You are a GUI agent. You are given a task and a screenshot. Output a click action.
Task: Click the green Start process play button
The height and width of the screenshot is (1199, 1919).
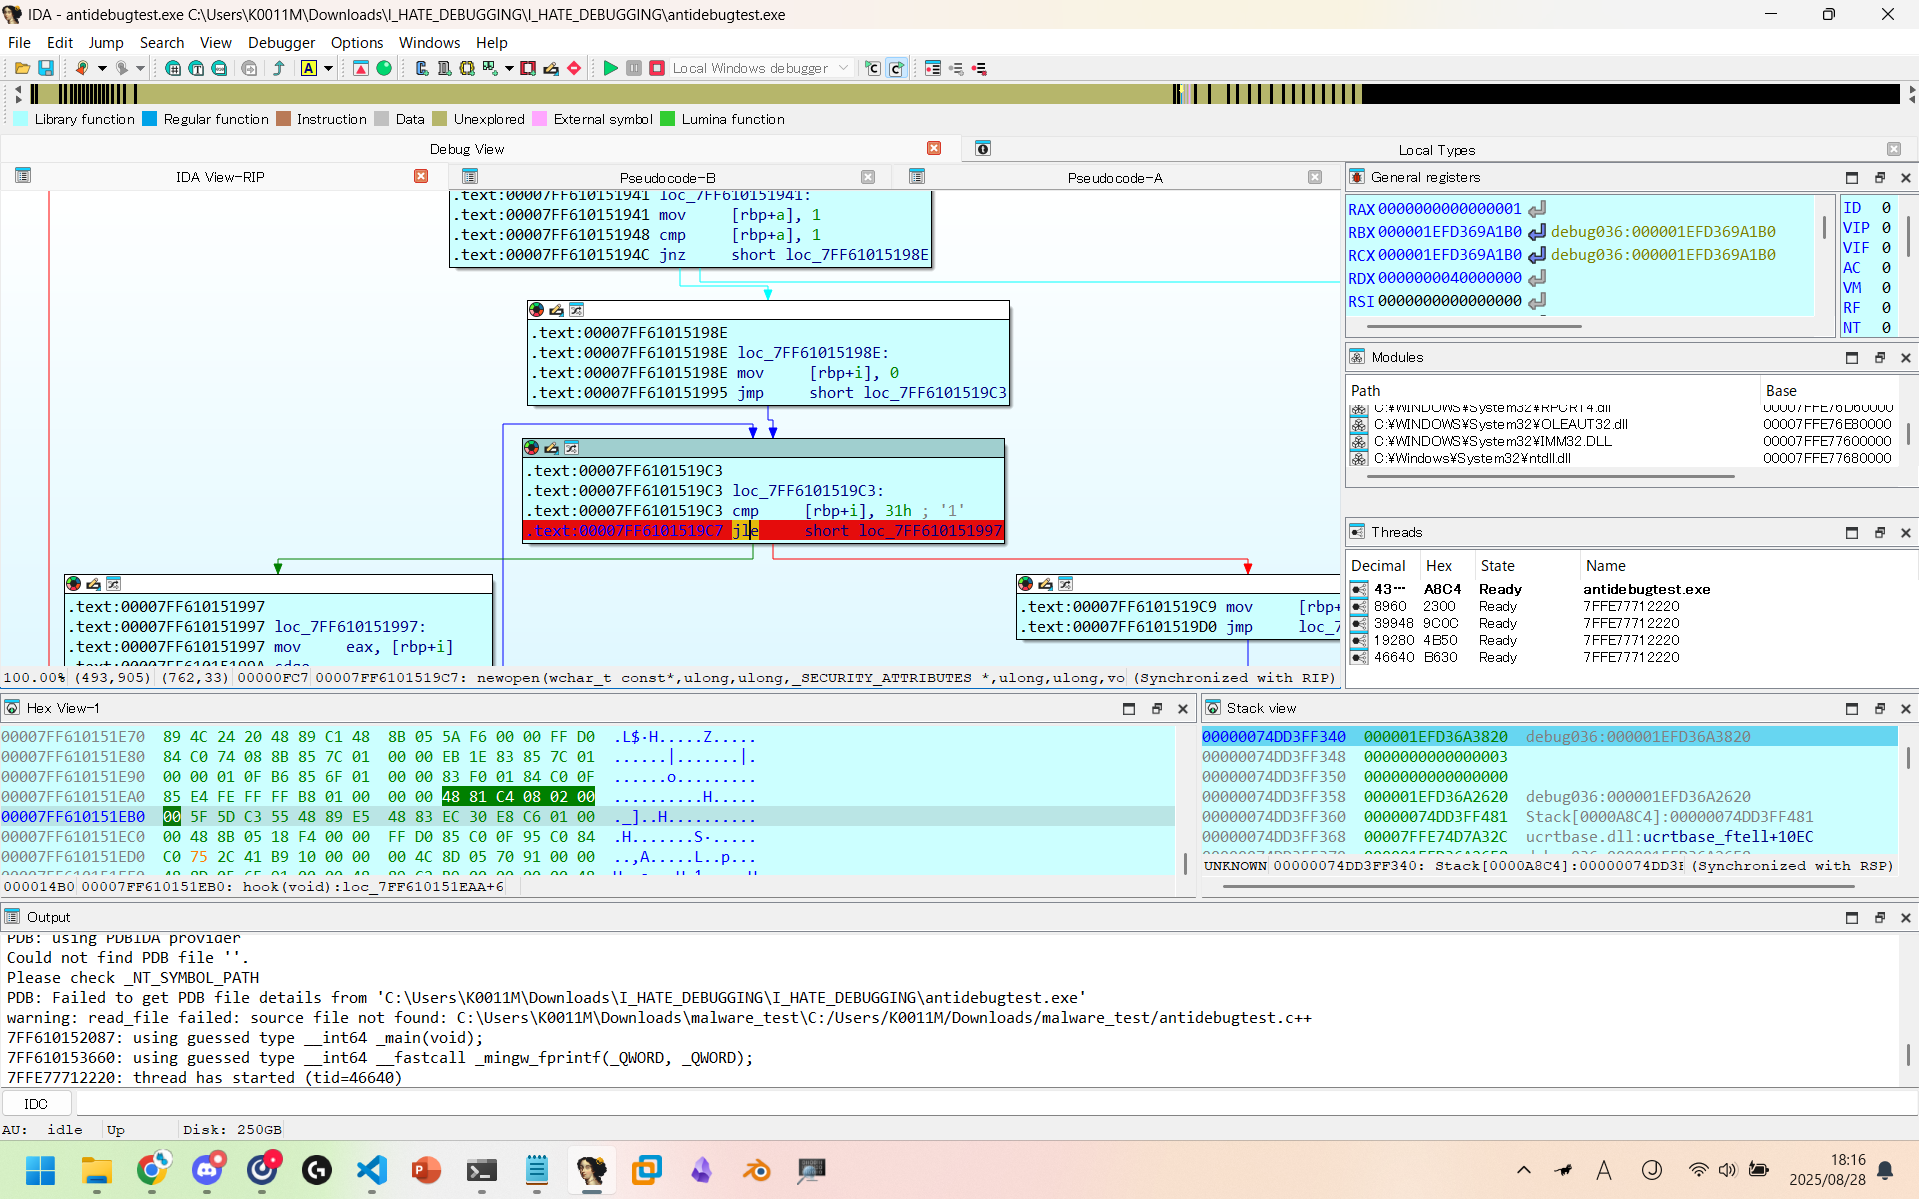click(610, 68)
